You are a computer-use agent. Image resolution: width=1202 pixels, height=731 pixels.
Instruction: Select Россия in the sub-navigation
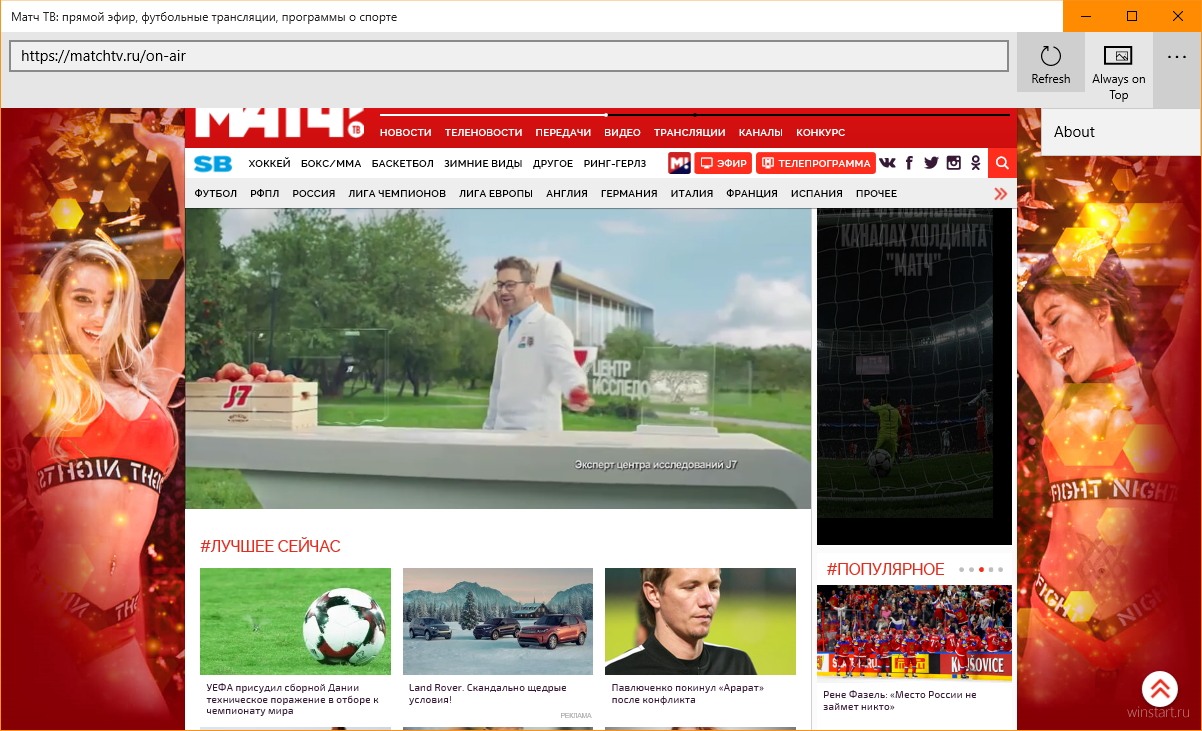[313, 193]
